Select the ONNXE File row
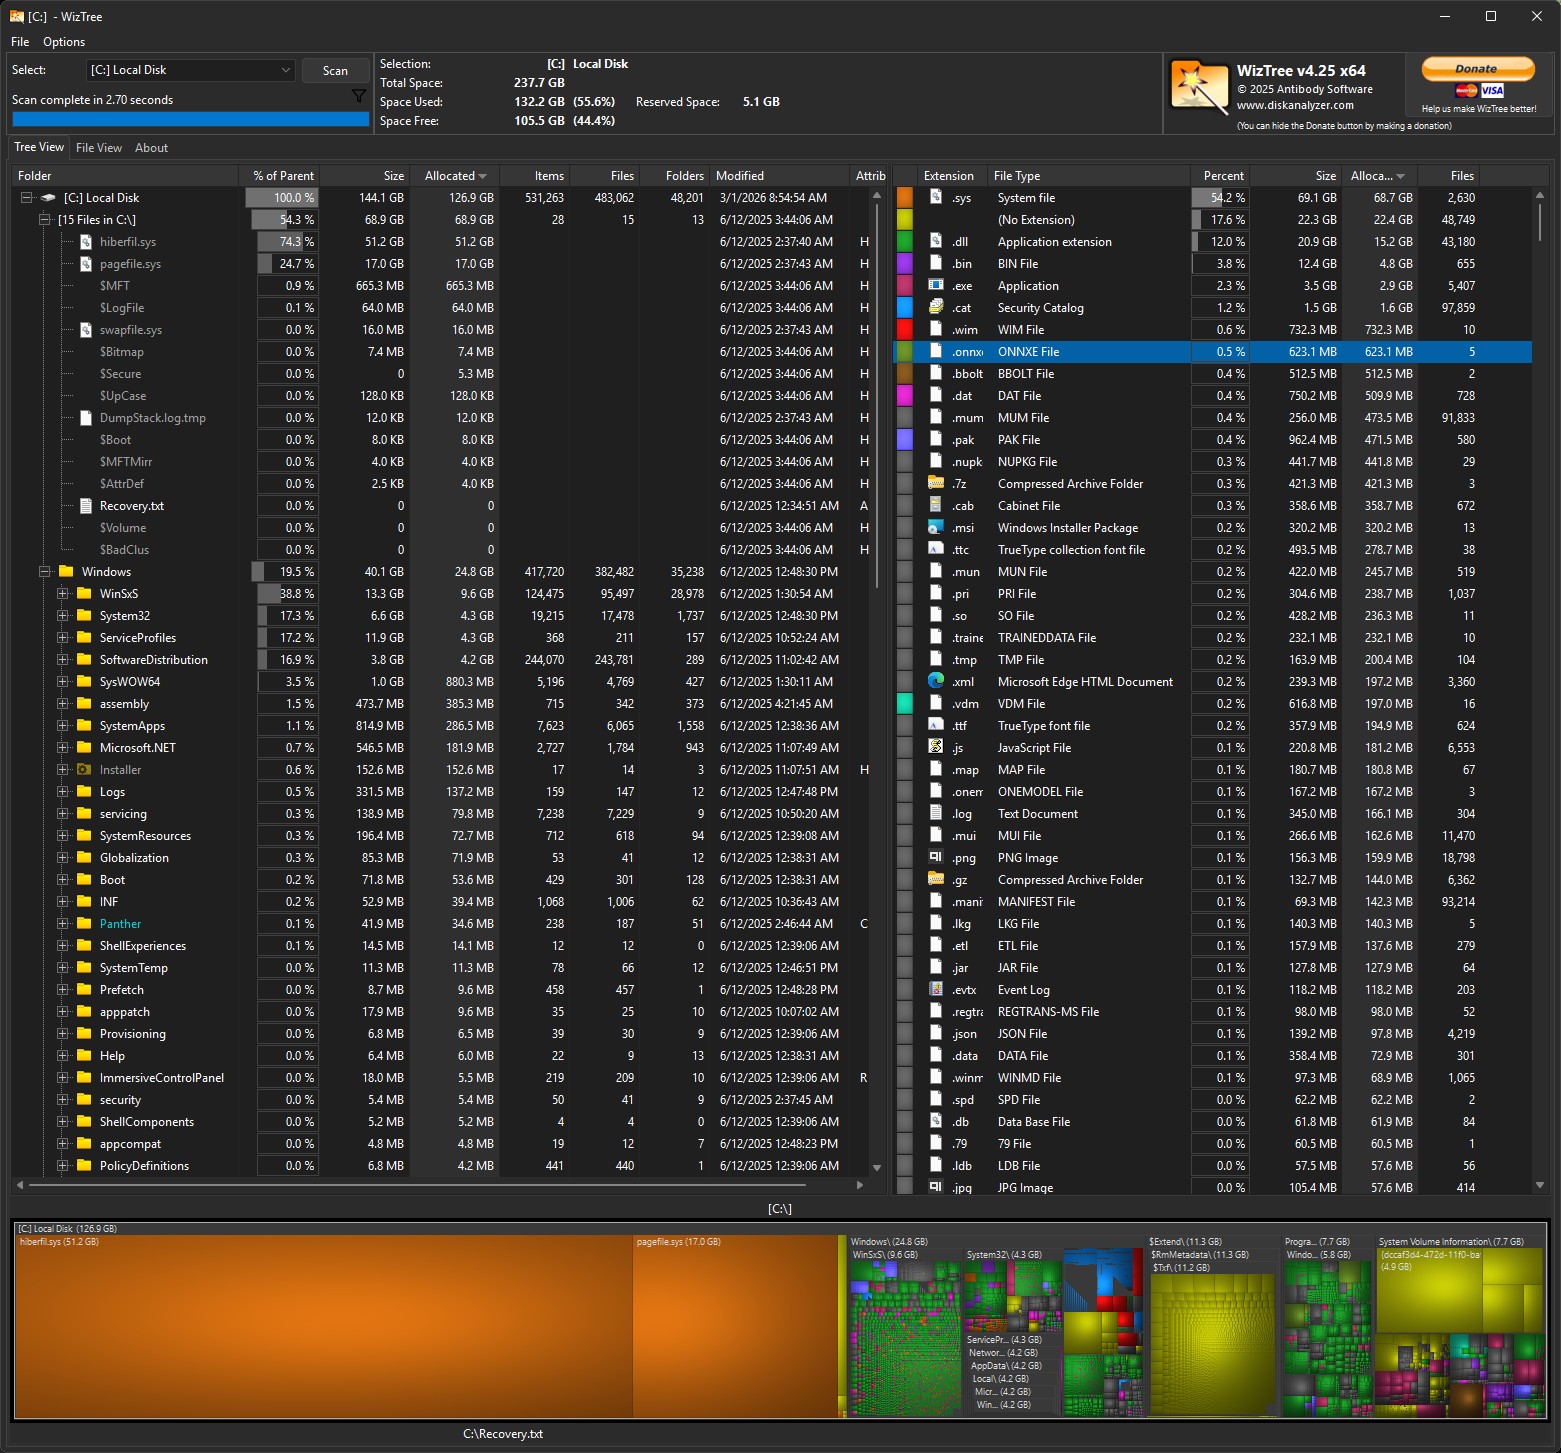The width and height of the screenshot is (1561, 1453). 1212,352
